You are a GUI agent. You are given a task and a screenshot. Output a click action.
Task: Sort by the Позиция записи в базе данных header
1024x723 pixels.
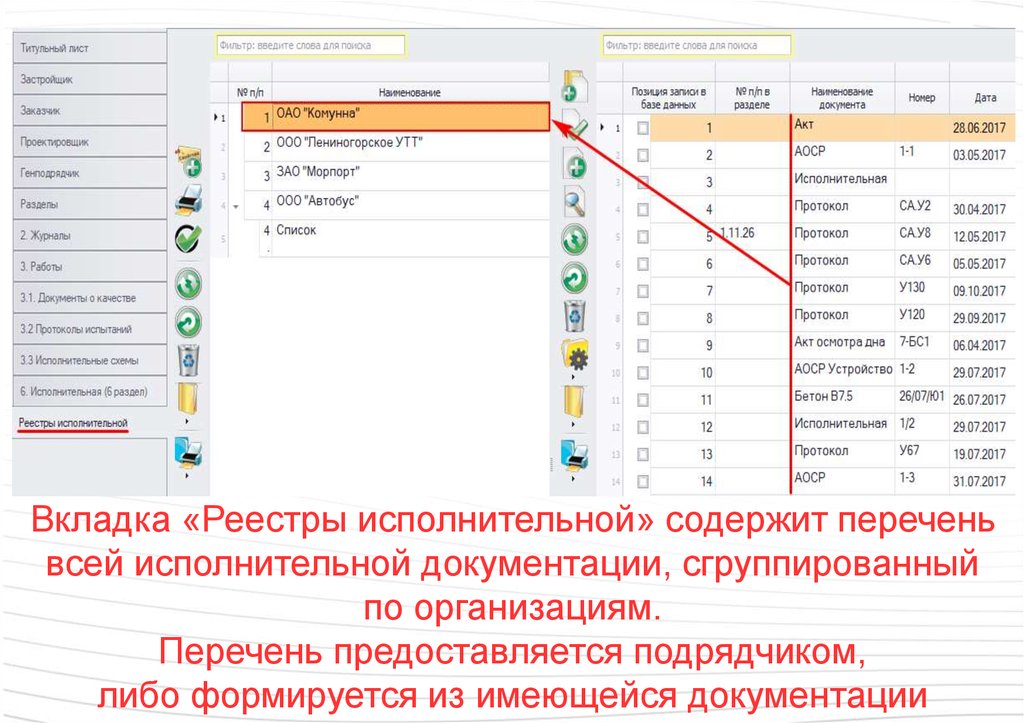pos(669,98)
